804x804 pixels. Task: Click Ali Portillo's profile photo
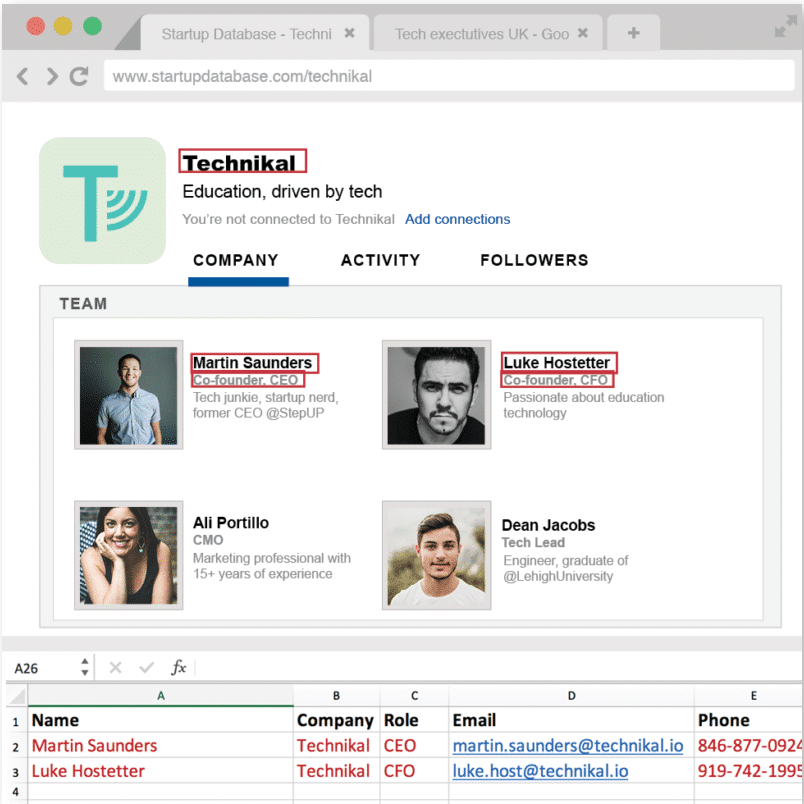click(128, 555)
